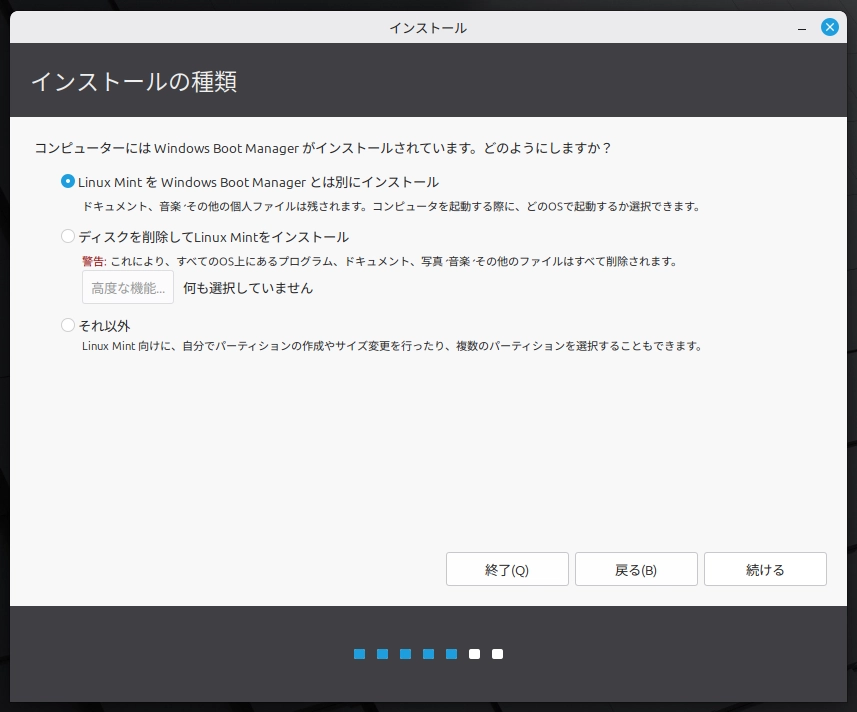Select the install alongside Windows Boot Manager radio button
This screenshot has width=857, height=712.
(x=68, y=182)
